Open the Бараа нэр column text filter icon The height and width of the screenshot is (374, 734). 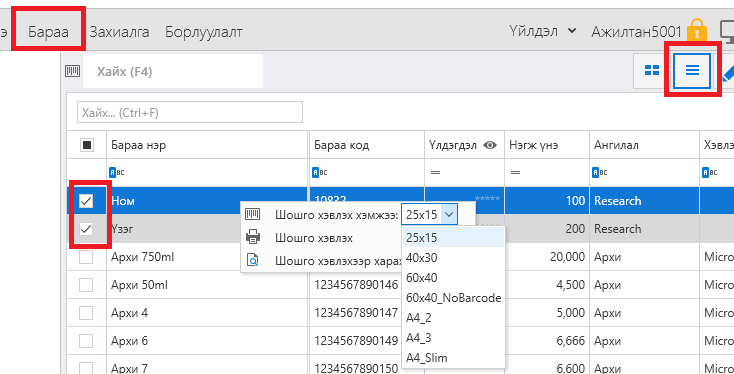pyautogui.click(x=117, y=172)
